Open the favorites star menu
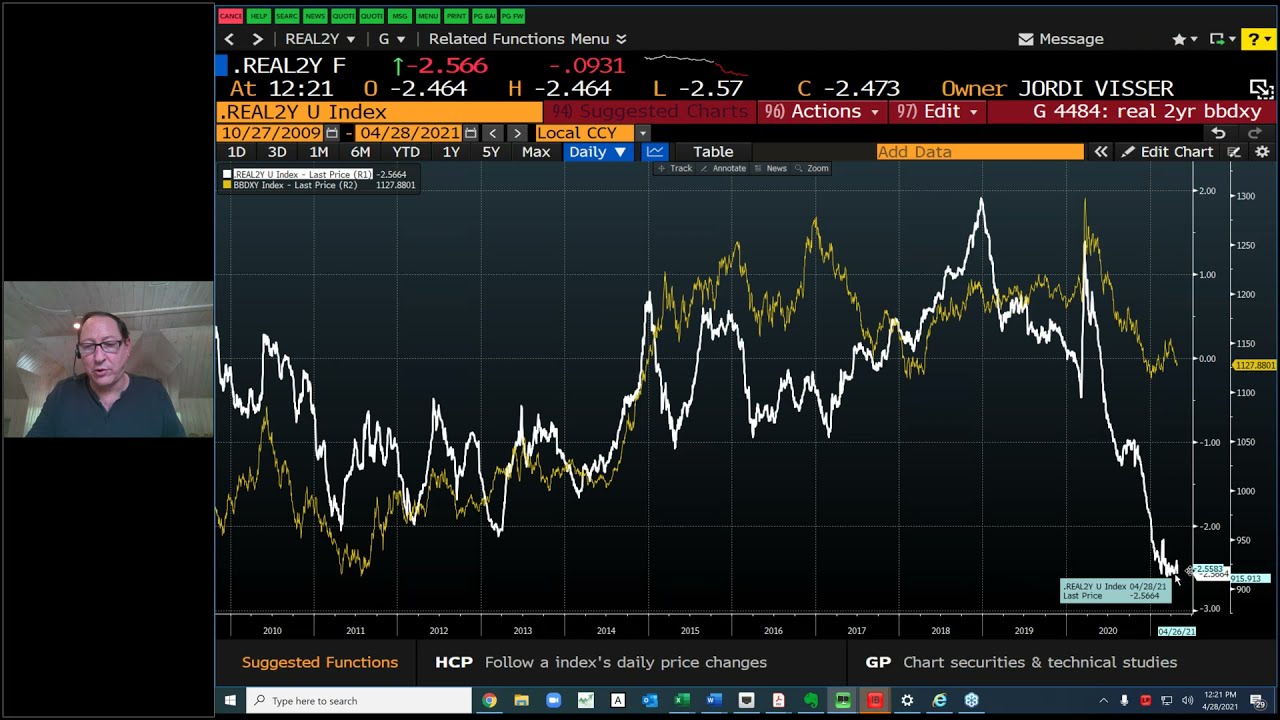This screenshot has width=1280, height=720. click(x=1185, y=39)
